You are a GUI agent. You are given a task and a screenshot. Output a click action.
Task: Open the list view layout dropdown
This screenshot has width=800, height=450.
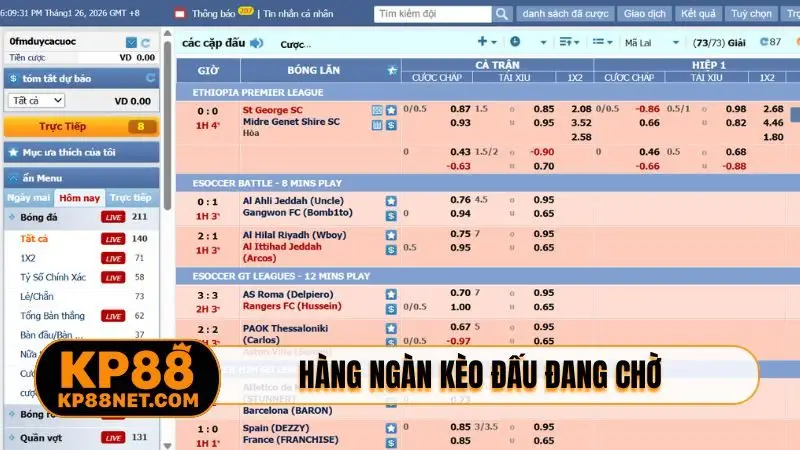point(602,42)
